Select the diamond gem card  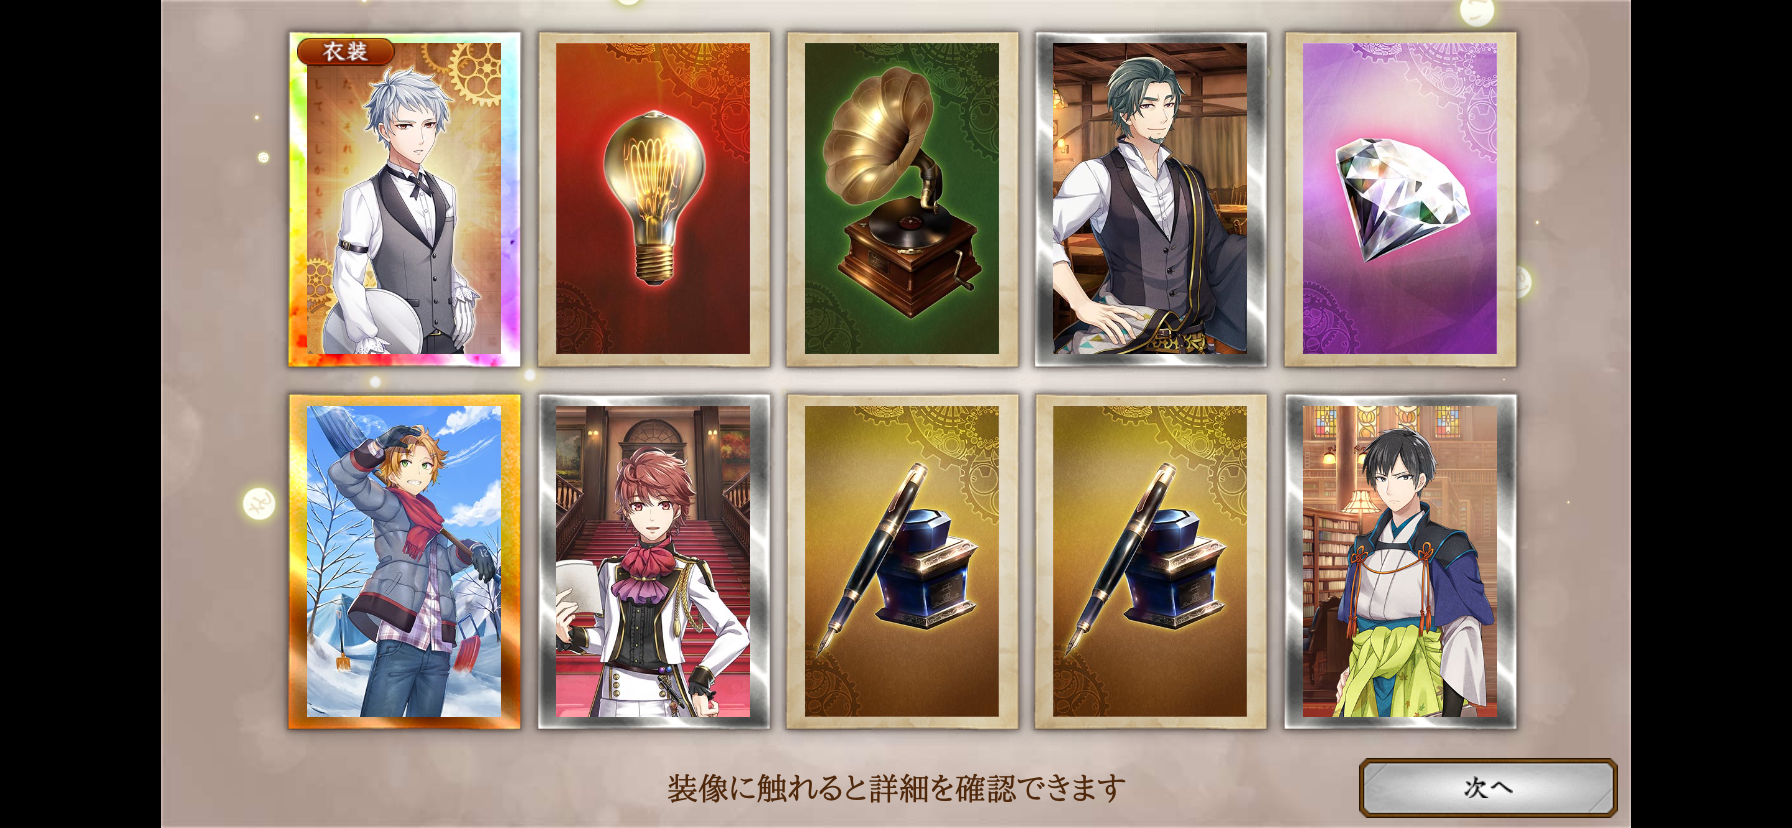pyautogui.click(x=1400, y=199)
